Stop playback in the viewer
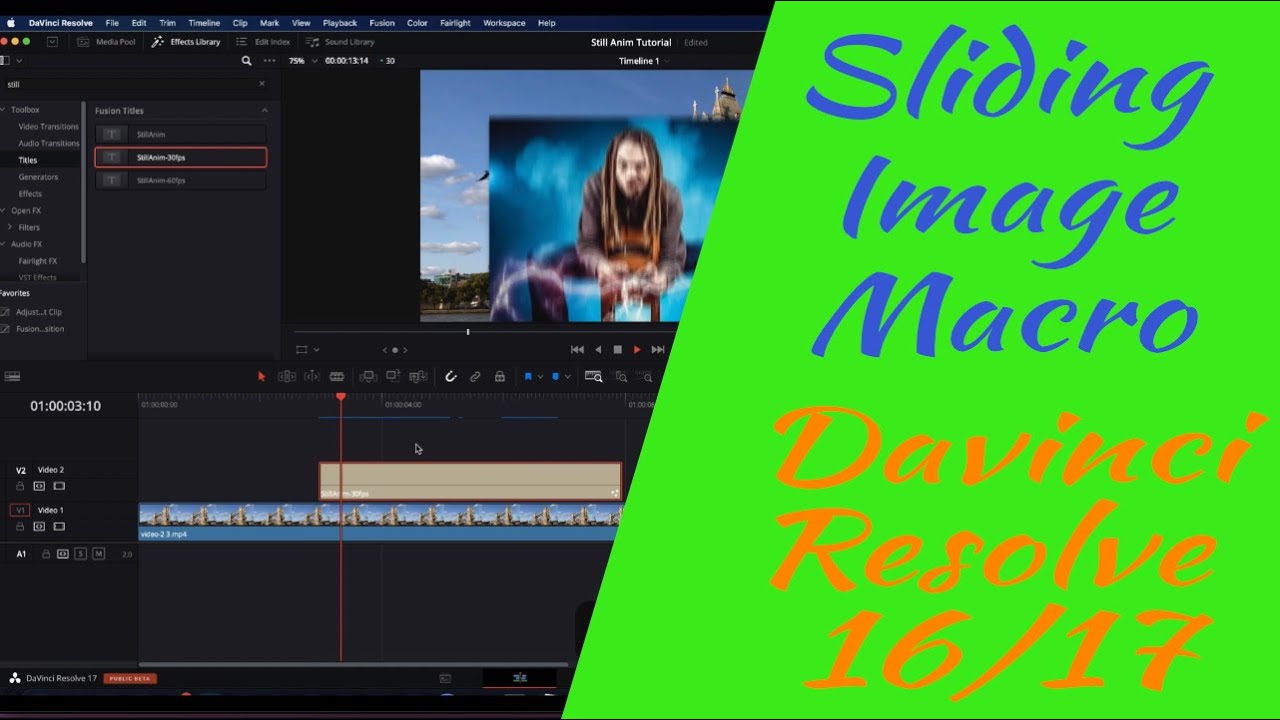The width and height of the screenshot is (1280, 720). [617, 350]
